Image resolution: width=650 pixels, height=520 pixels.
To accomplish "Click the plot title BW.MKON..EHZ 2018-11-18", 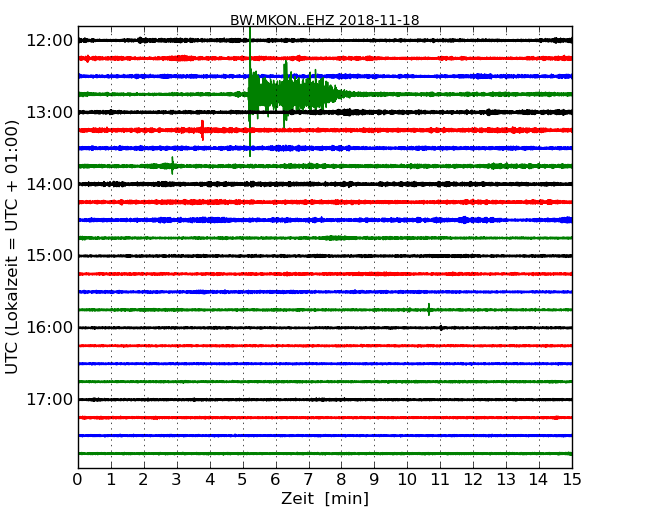I will pos(325,20).
